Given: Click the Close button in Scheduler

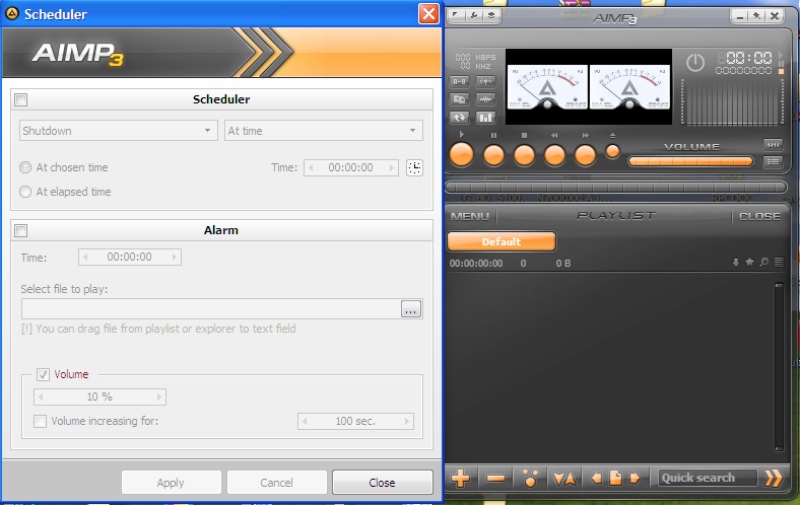Looking at the screenshot, I should pos(382,483).
